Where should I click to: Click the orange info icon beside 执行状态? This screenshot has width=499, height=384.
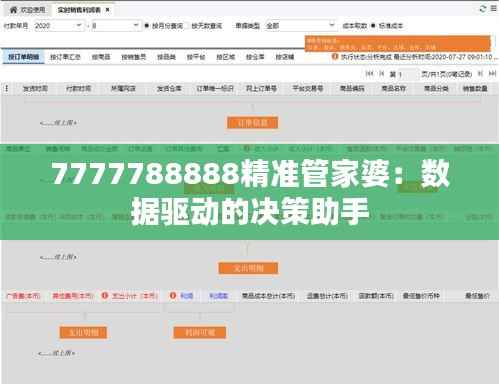coord(335,57)
